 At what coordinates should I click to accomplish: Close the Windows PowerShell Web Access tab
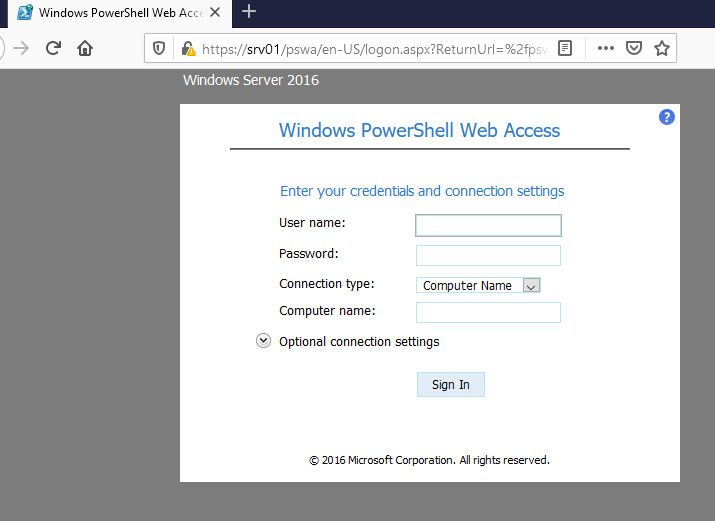215,12
